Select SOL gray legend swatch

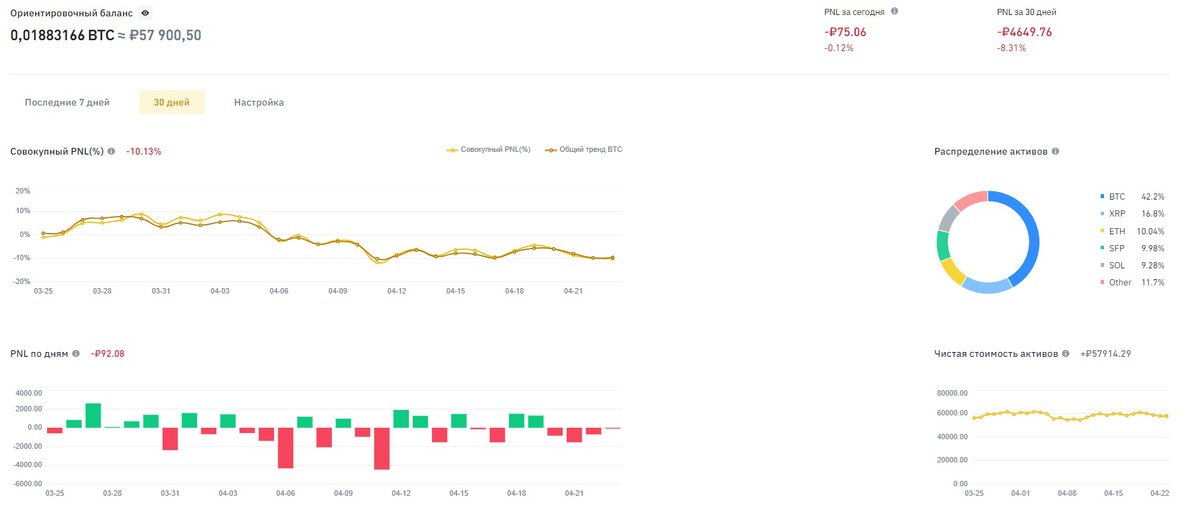(x=1102, y=265)
